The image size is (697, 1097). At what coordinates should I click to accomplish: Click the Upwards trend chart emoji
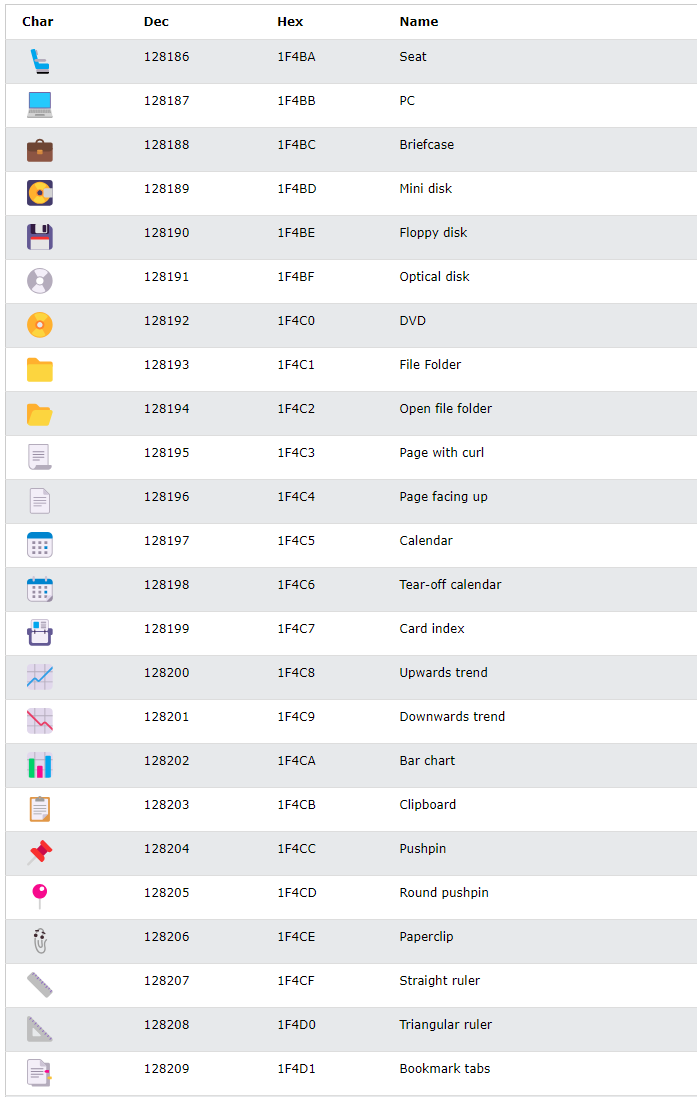click(x=40, y=677)
